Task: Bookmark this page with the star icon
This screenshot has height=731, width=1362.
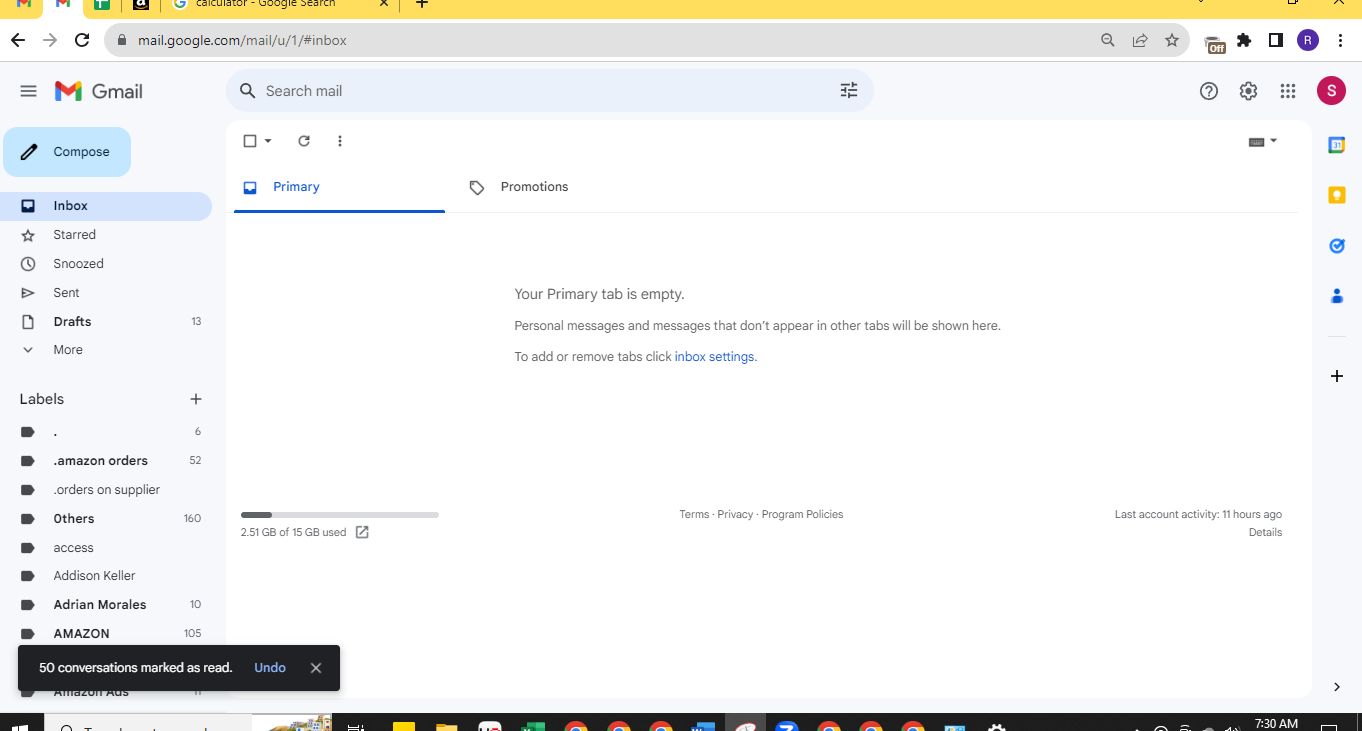Action: pyautogui.click(x=1172, y=40)
